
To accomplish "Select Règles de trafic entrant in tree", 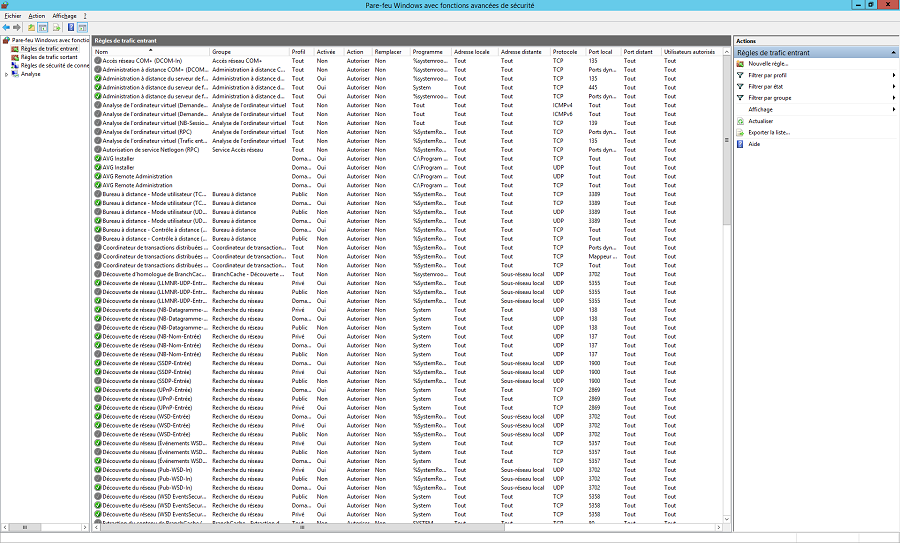I will 49,49.
